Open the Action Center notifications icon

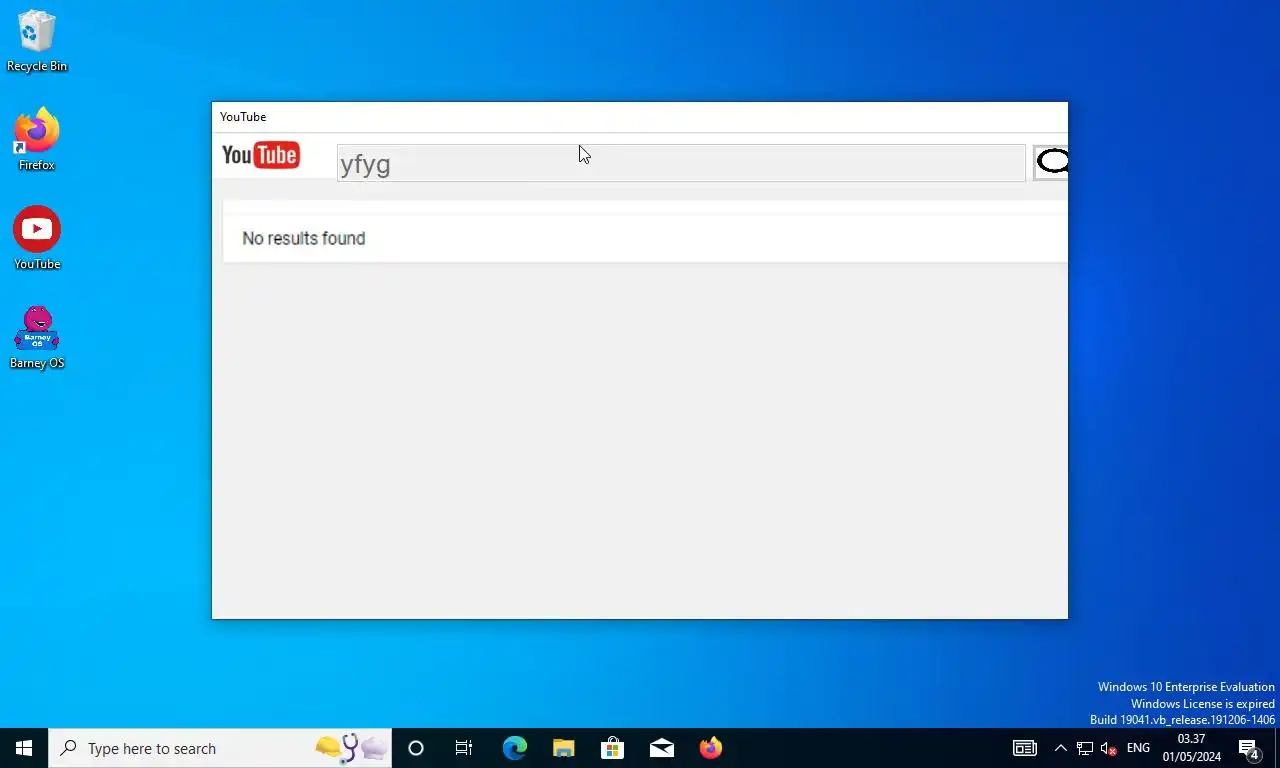pyautogui.click(x=1249, y=748)
